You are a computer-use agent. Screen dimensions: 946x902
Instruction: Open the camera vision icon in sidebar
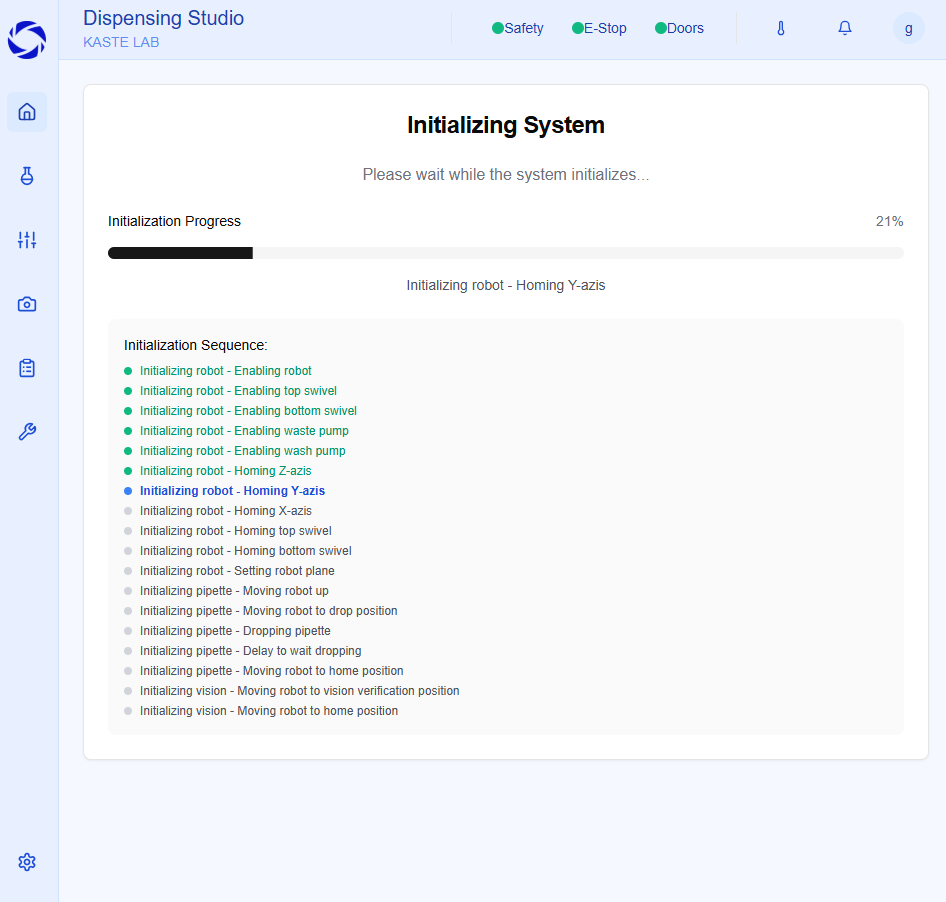point(27,304)
